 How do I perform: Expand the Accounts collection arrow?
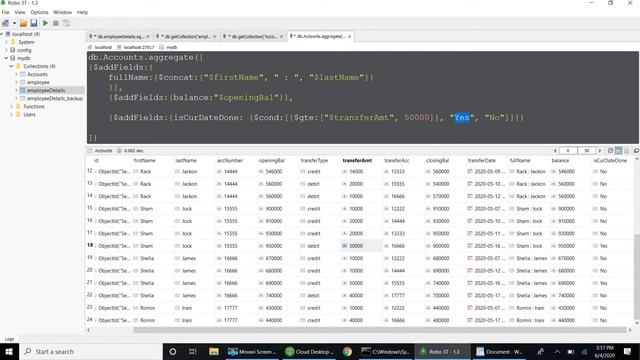[x=16, y=74]
